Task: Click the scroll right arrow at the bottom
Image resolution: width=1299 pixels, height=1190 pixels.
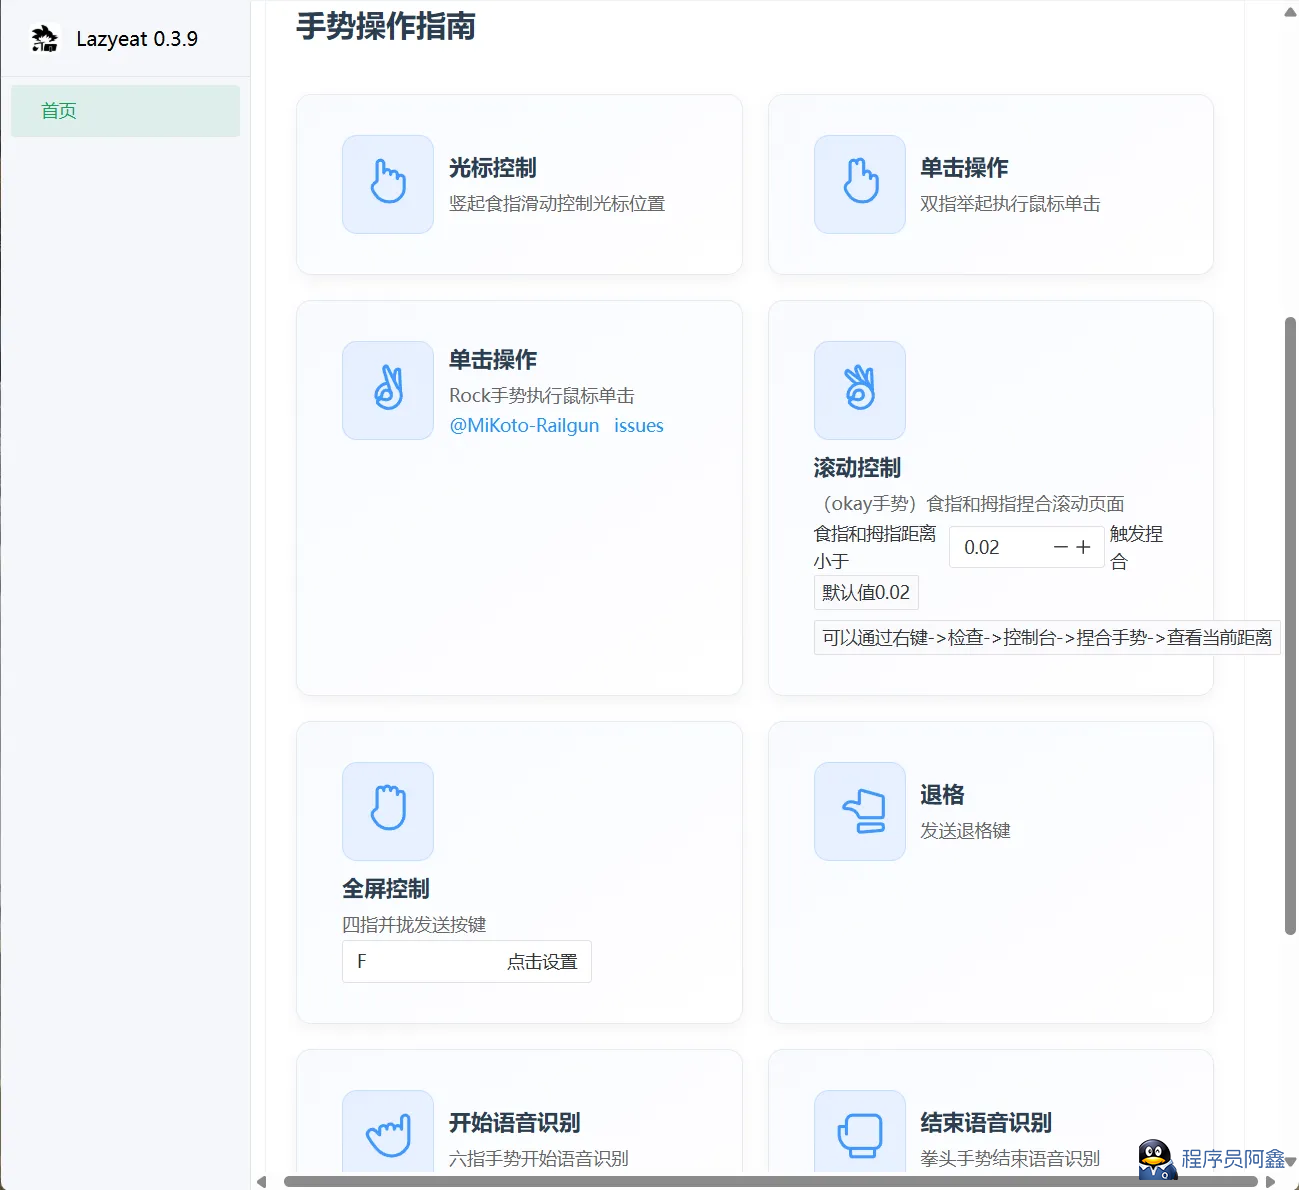Action: [1270, 1181]
